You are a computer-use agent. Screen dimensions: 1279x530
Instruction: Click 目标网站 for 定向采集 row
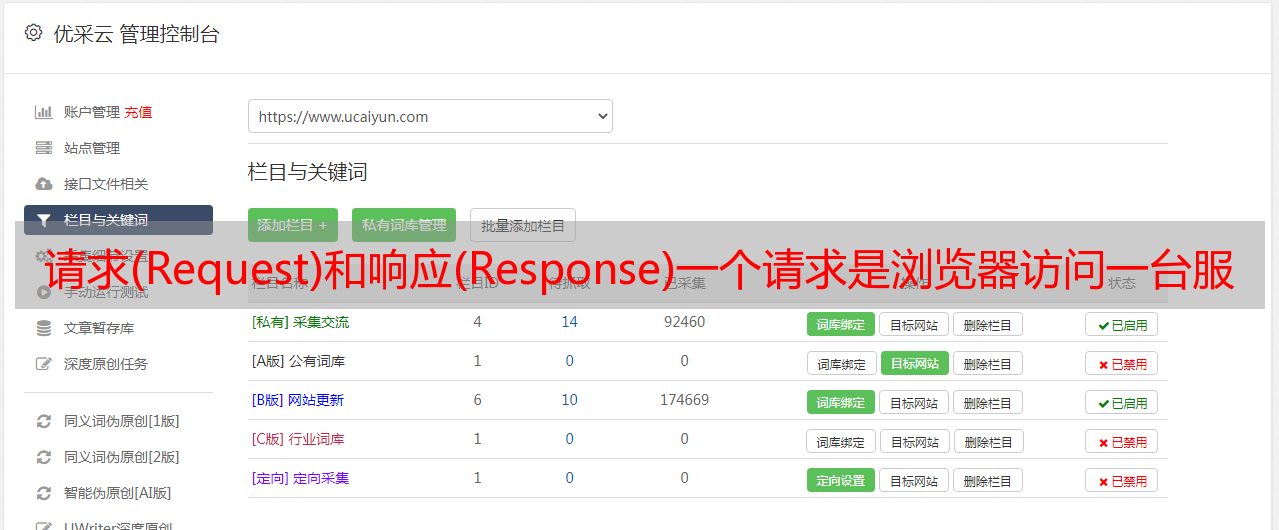click(914, 480)
